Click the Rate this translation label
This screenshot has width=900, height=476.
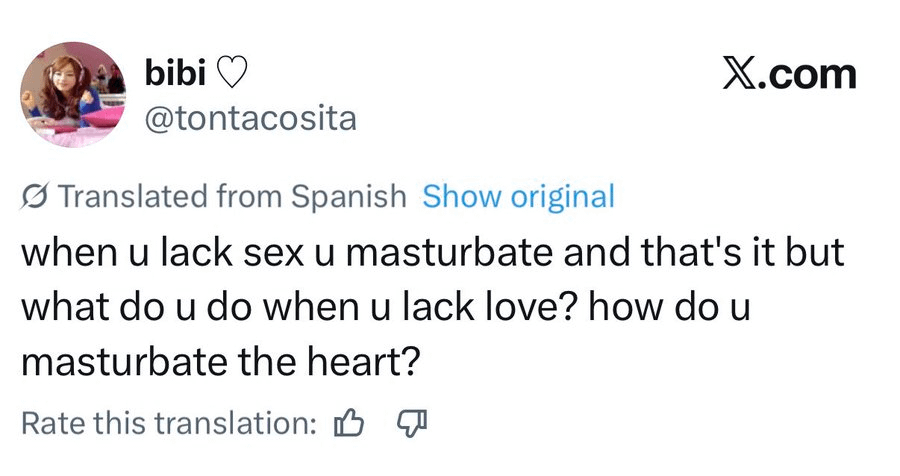pos(167,424)
